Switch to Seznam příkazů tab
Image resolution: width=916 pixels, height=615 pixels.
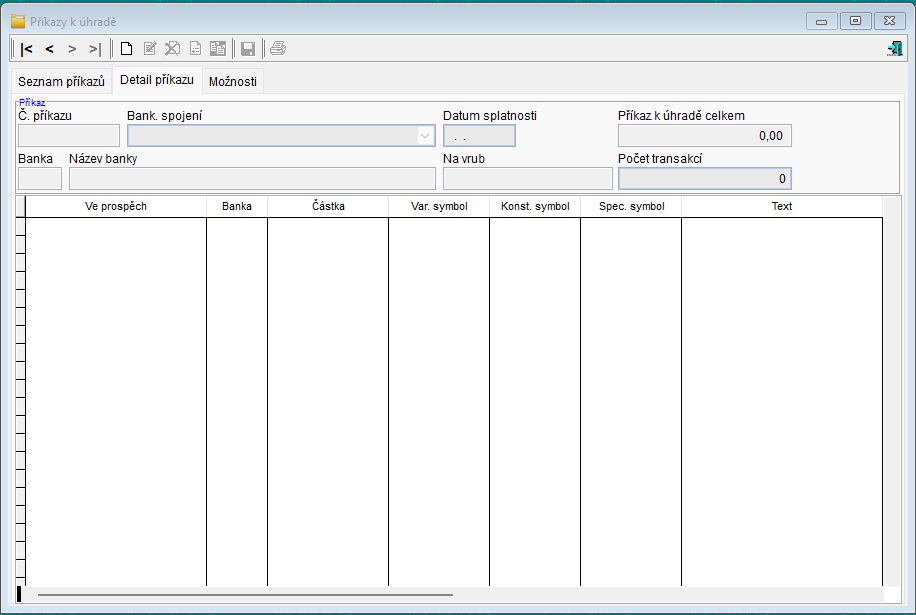pyautogui.click(x=61, y=81)
